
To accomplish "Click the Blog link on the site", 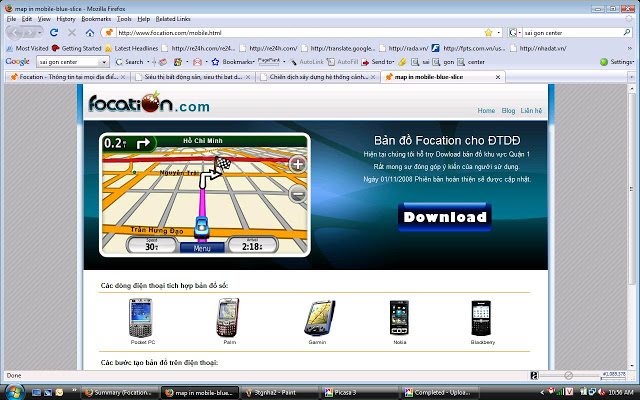I will (508, 111).
